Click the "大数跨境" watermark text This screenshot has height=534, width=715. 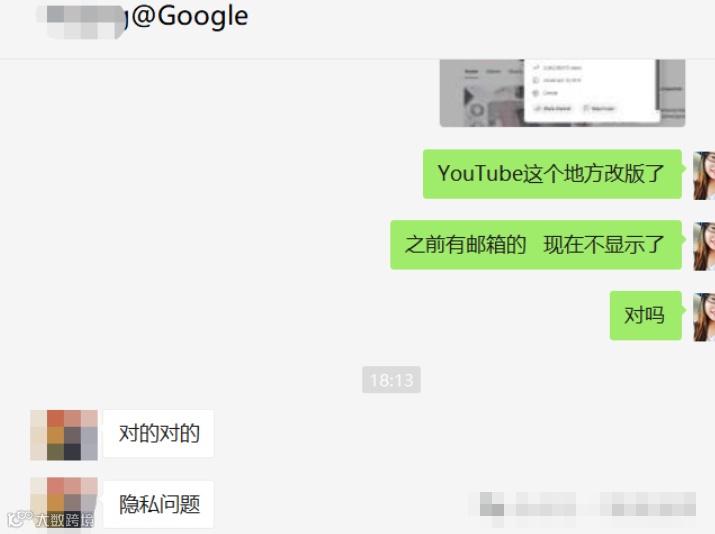(65, 520)
